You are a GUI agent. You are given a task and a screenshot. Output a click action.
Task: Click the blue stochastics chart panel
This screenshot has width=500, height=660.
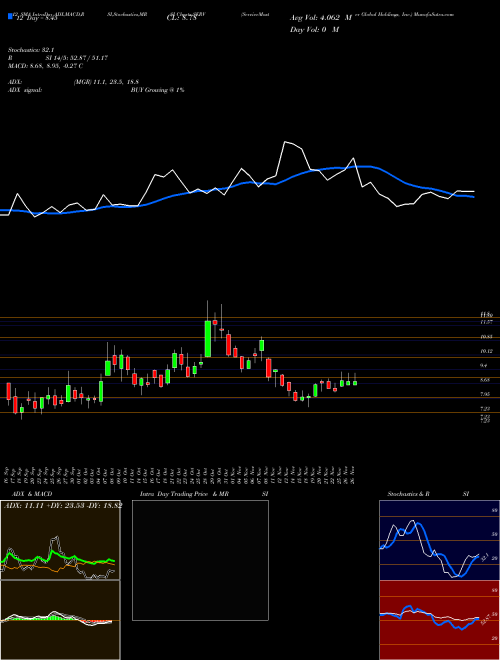439,540
